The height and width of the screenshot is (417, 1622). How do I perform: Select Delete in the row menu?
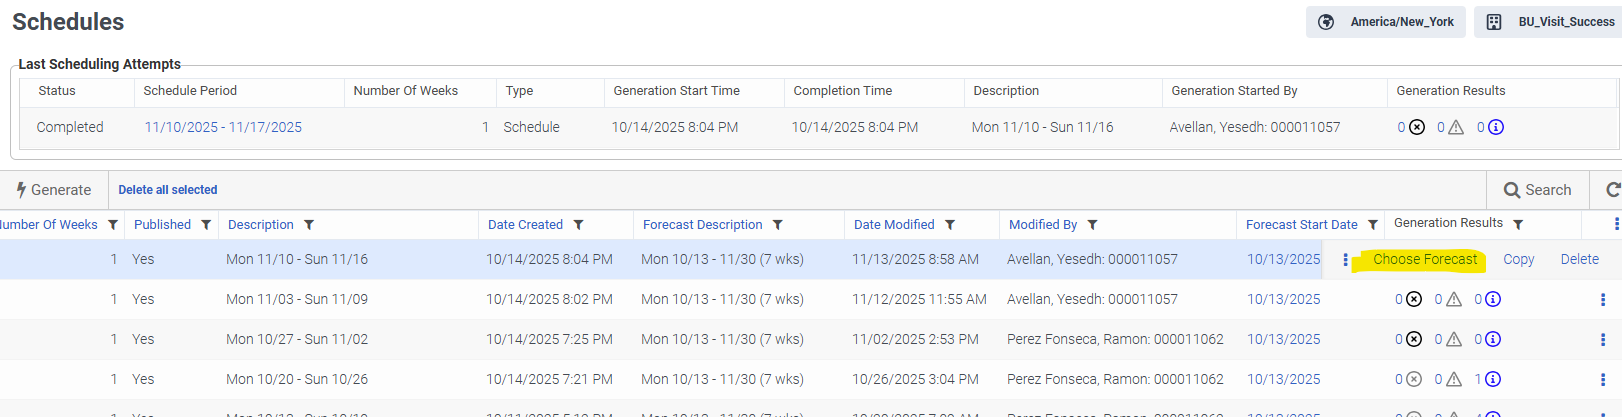(1579, 259)
